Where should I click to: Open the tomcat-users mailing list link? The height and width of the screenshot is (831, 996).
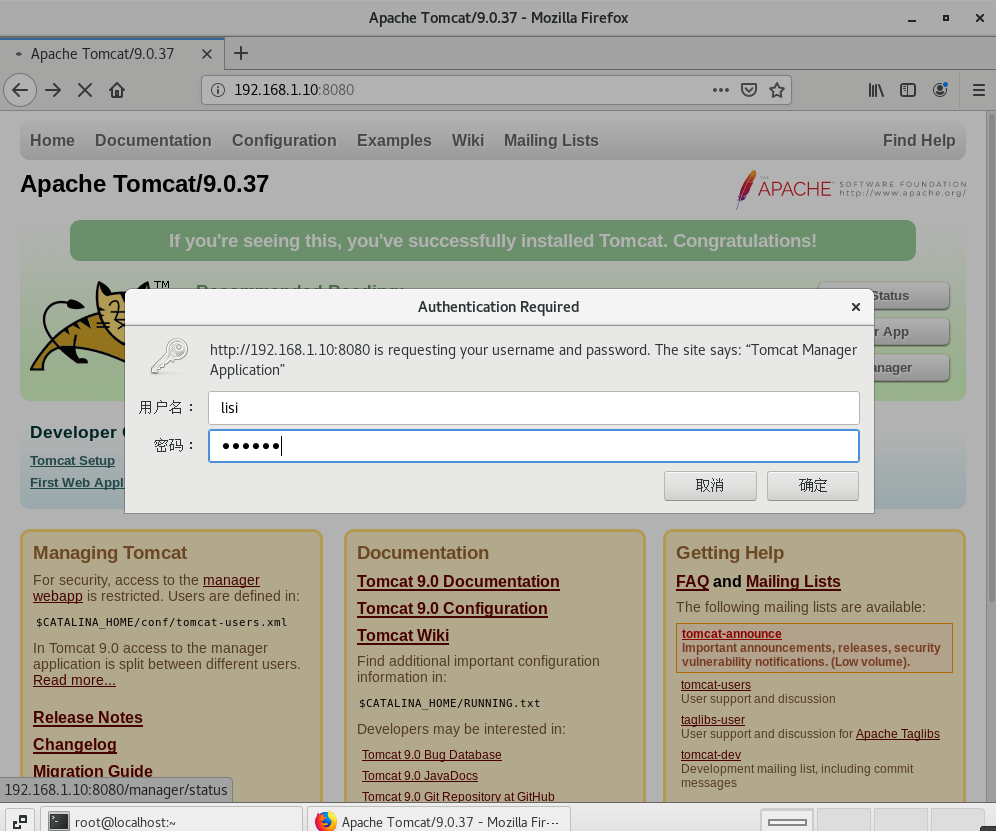[715, 685]
